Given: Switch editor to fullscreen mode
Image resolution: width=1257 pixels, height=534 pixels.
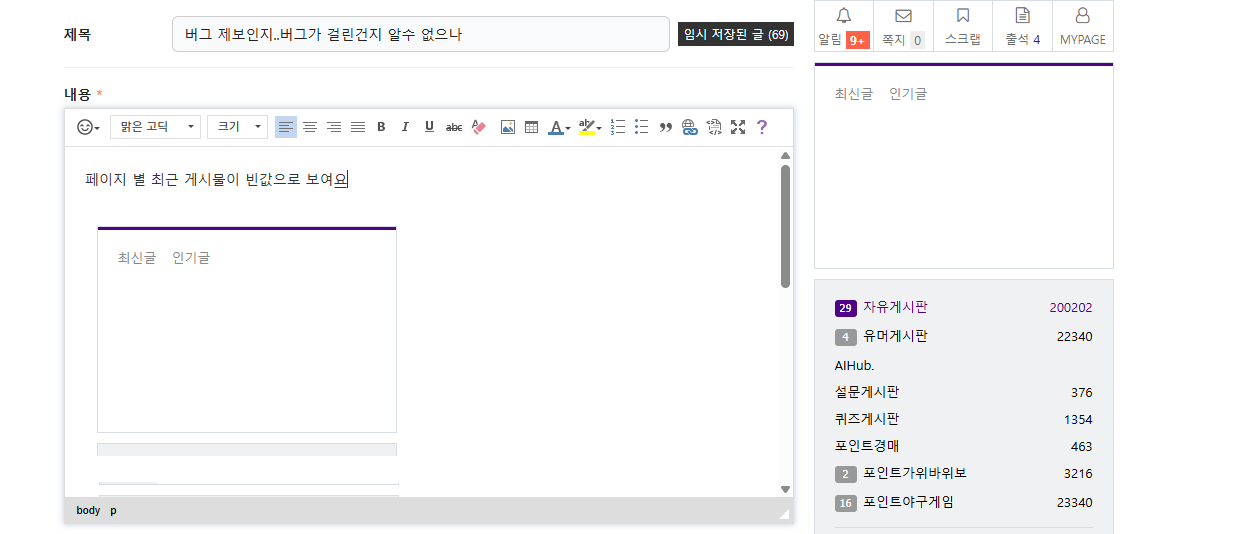Looking at the screenshot, I should click(738, 127).
